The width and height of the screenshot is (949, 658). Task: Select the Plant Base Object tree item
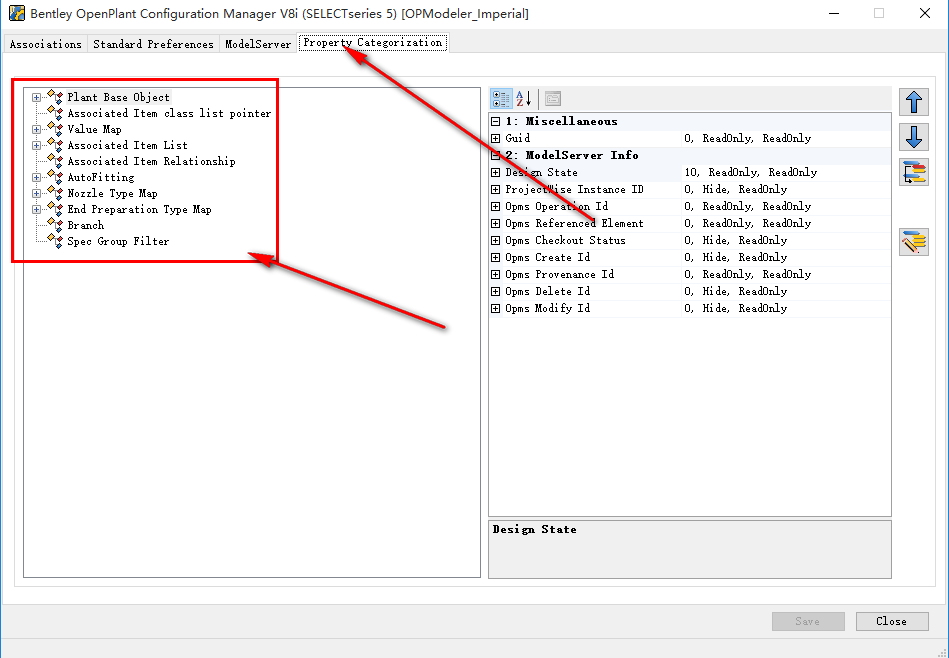click(x=119, y=97)
